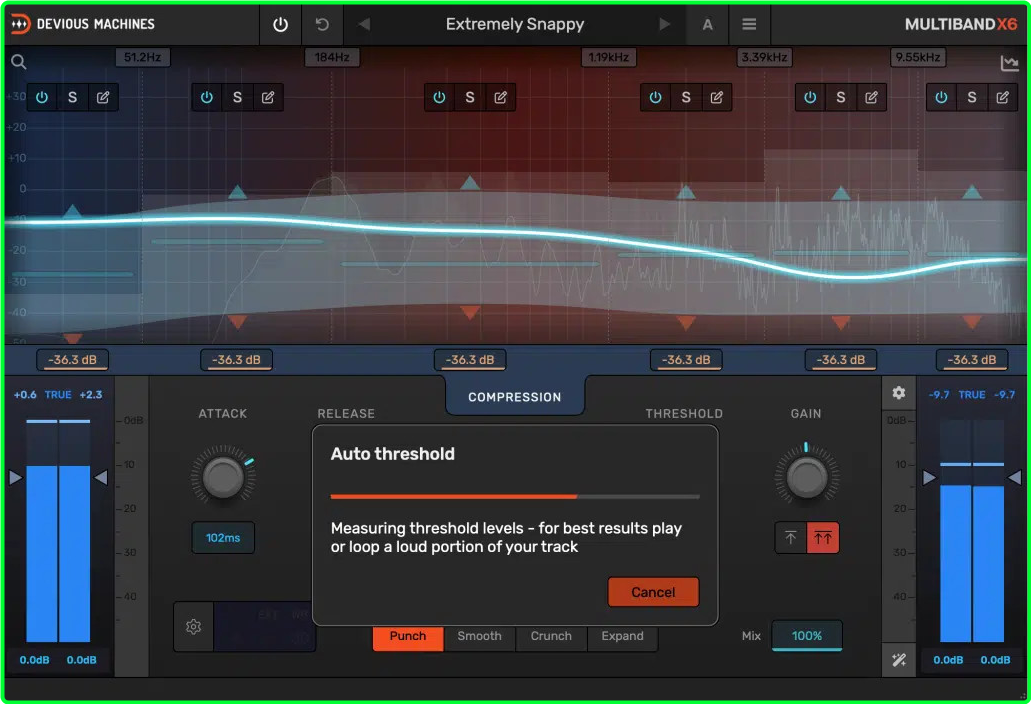Click the magic wand auto icon
Image resolution: width=1031 pixels, height=704 pixels.
coord(899,660)
